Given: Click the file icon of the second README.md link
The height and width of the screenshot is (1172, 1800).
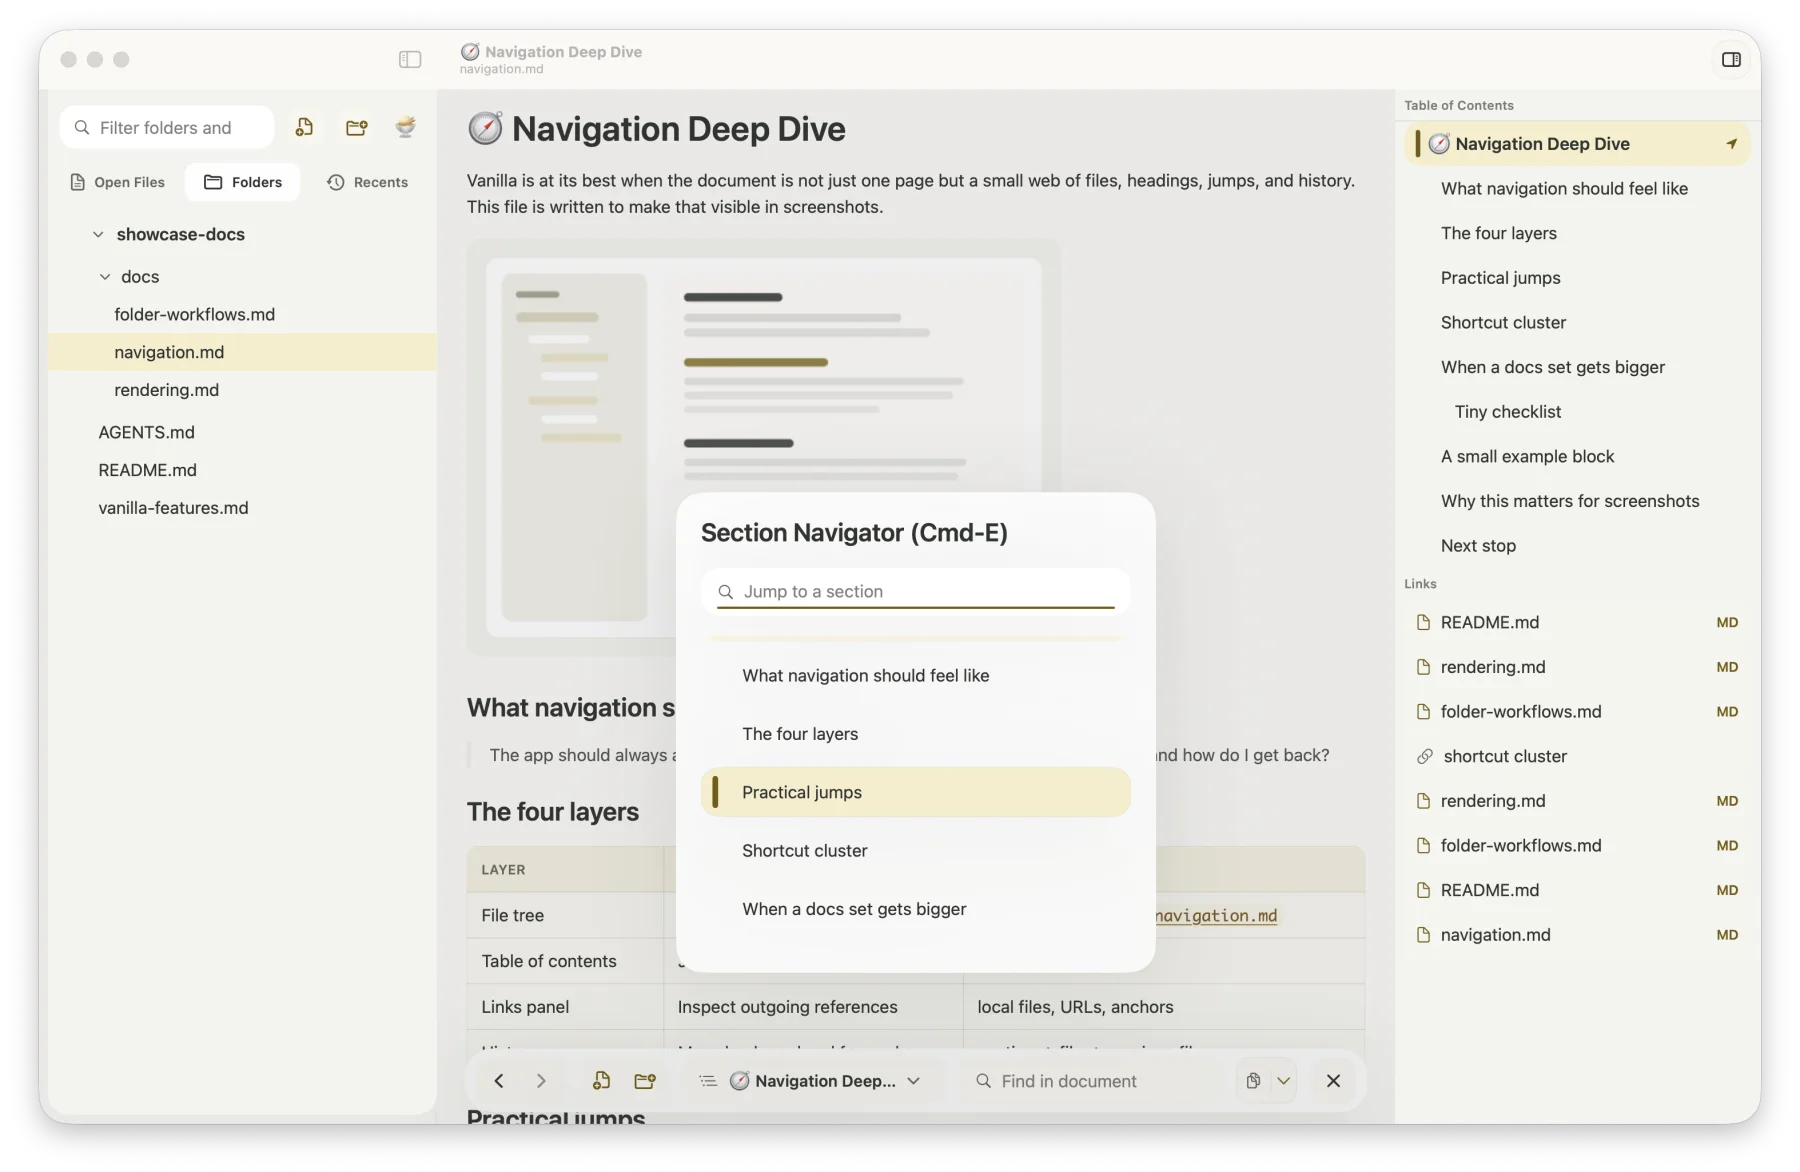Looking at the screenshot, I should pos(1423,891).
